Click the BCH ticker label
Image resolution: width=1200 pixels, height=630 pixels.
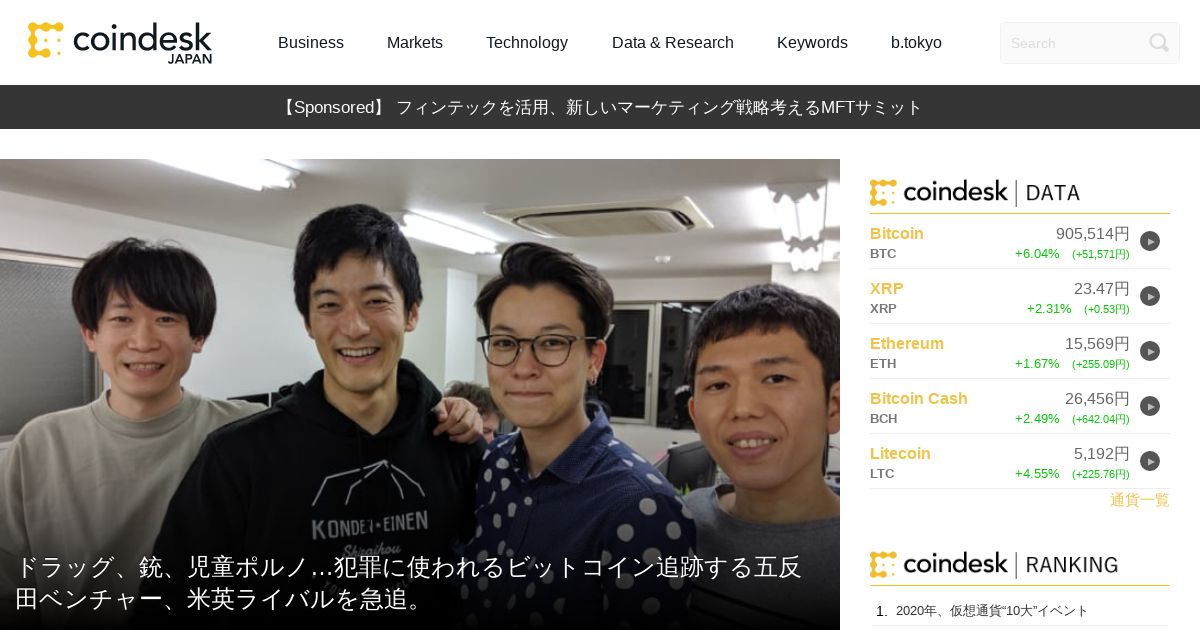coord(884,419)
